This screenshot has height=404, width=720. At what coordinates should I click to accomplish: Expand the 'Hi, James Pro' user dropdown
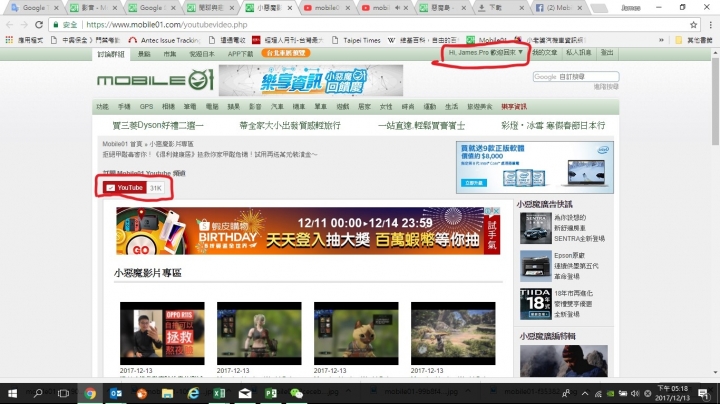tap(486, 53)
